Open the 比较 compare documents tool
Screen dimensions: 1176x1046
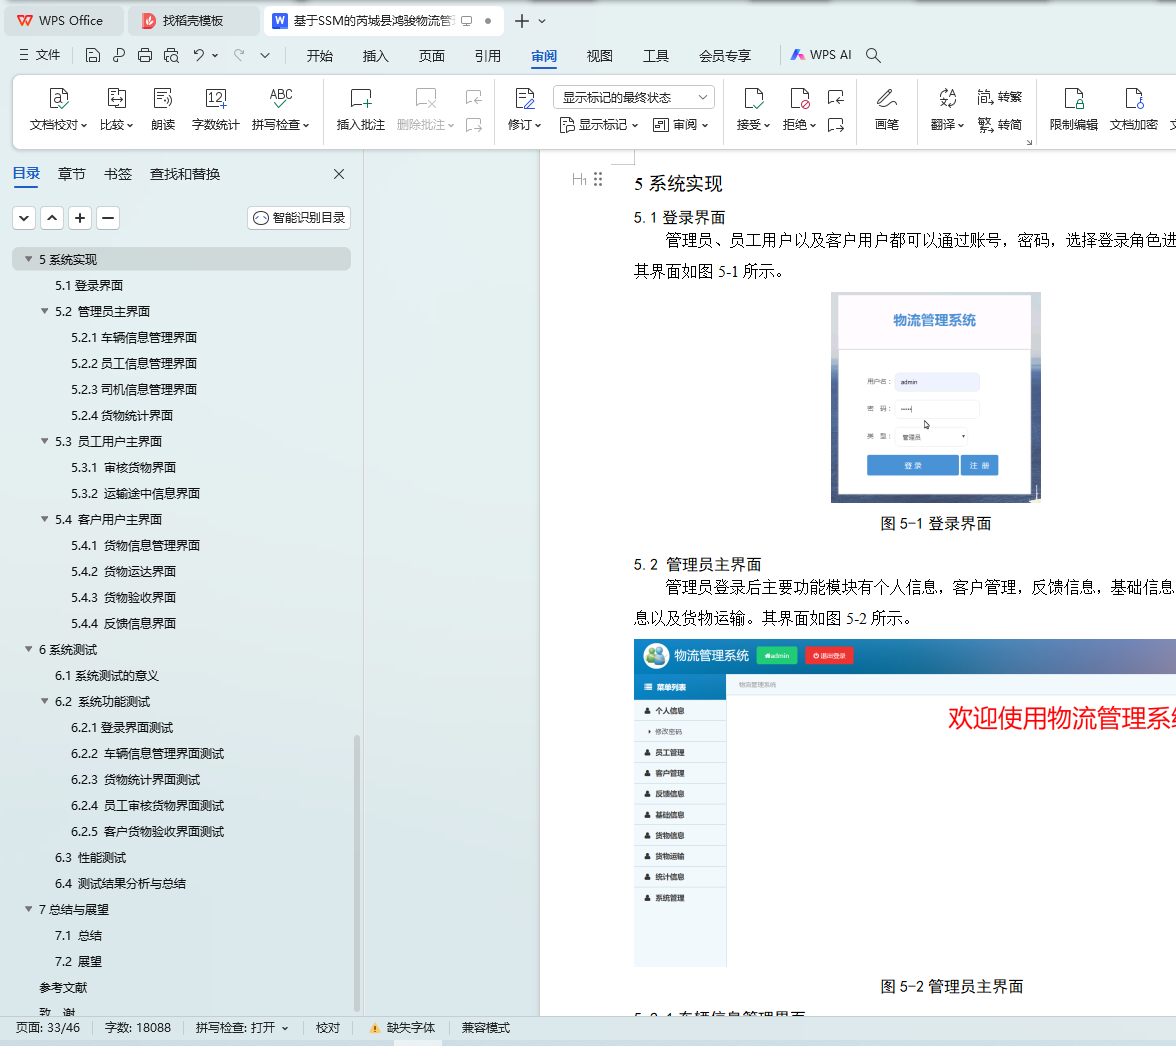(116, 109)
